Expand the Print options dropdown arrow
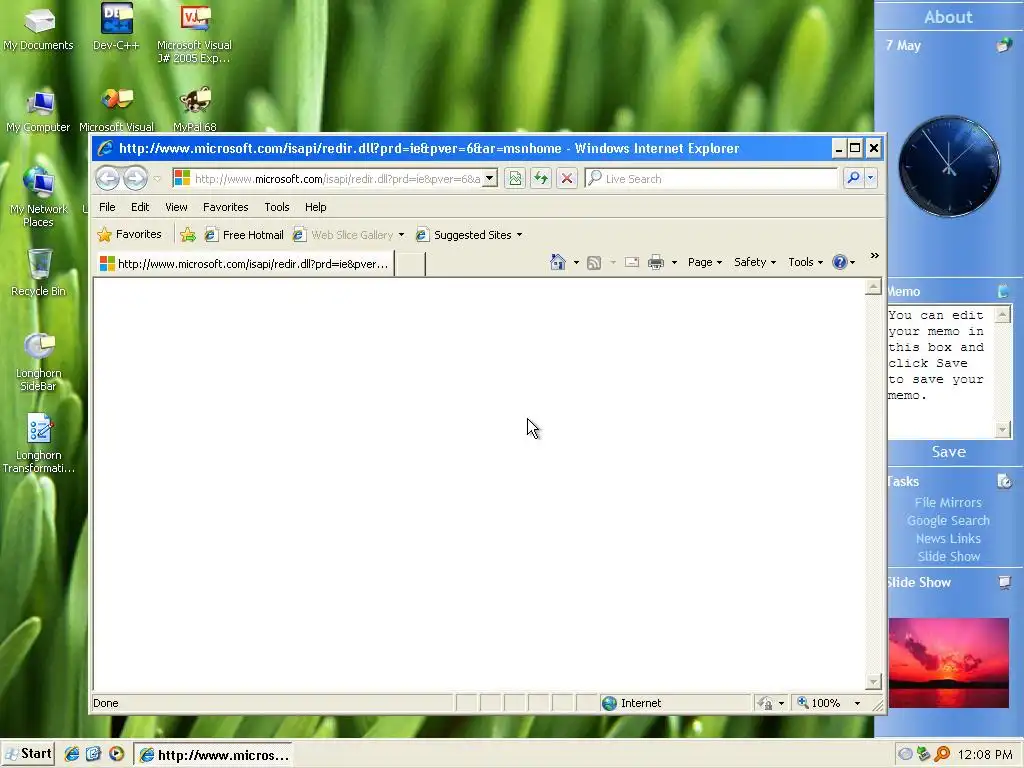Viewport: 1024px width, 768px height. (674, 263)
